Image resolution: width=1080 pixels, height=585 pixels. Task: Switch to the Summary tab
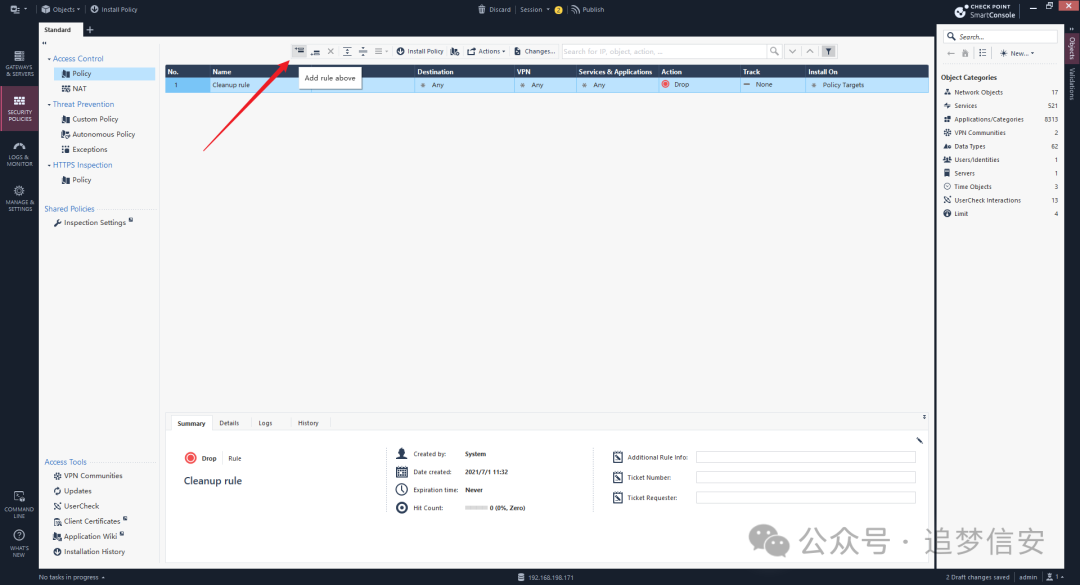pos(191,423)
